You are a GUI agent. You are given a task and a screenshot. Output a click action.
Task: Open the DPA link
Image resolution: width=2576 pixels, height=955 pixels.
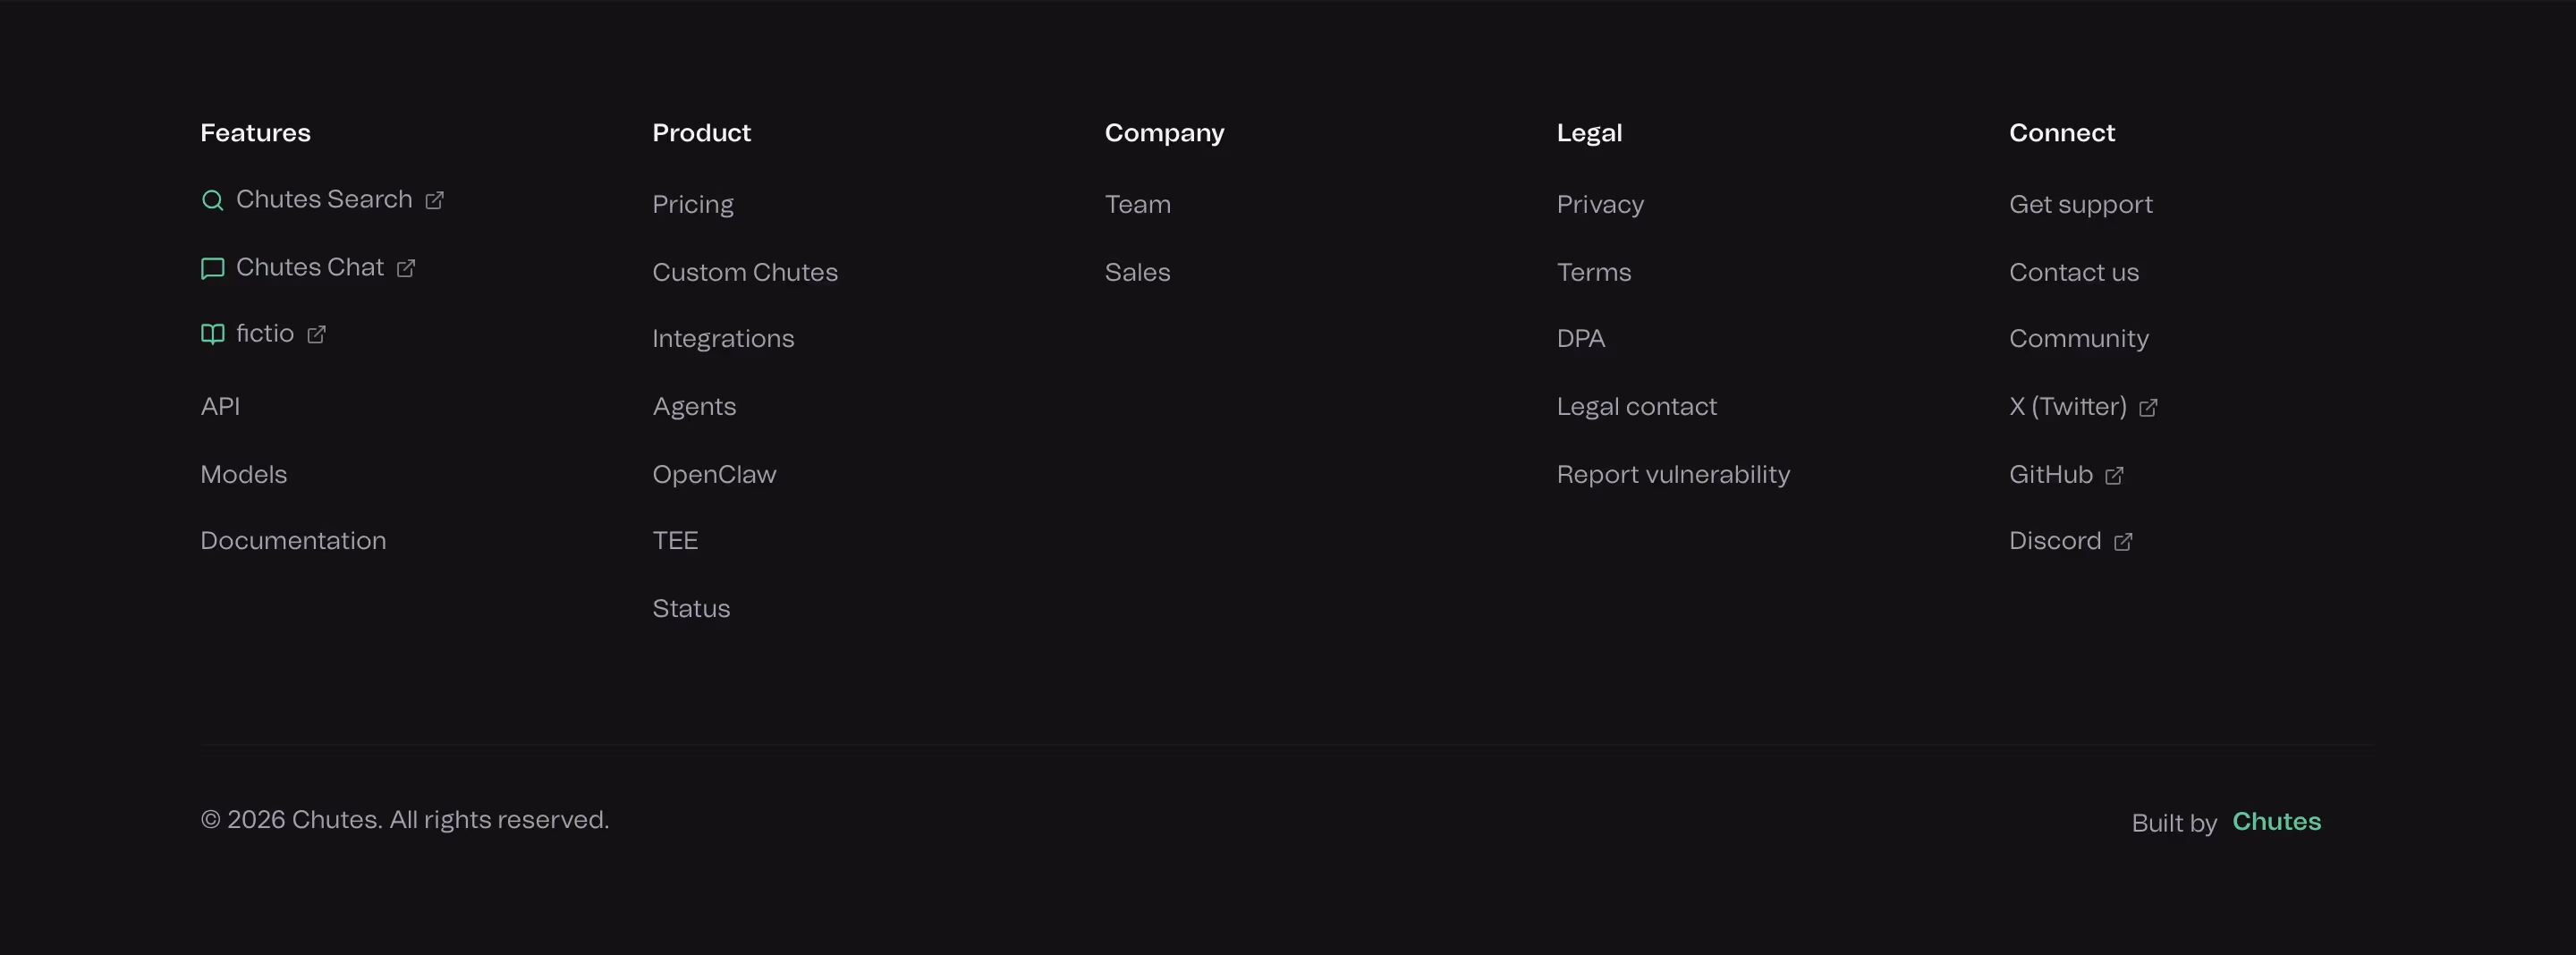coord(1580,338)
